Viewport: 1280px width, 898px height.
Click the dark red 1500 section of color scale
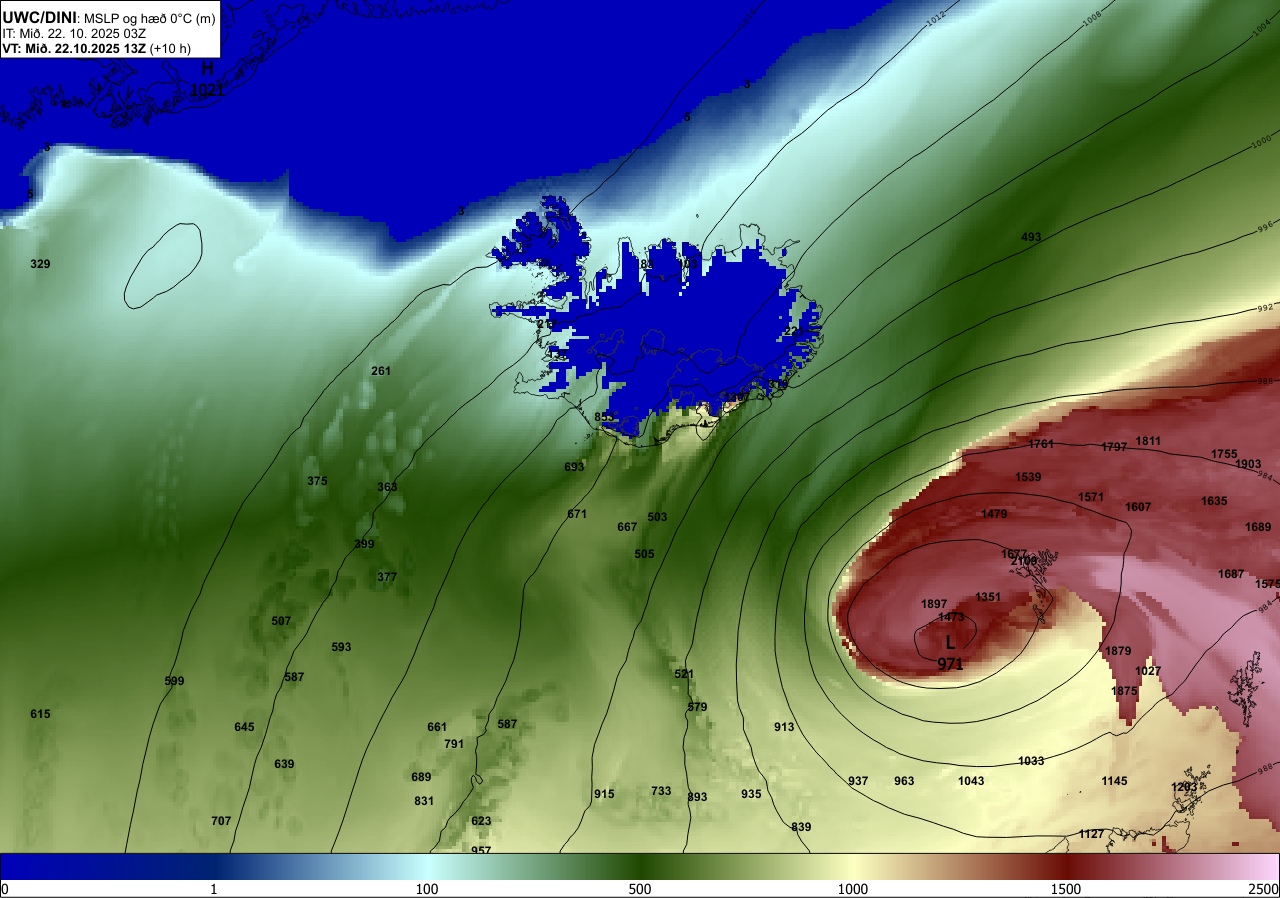(1066, 866)
